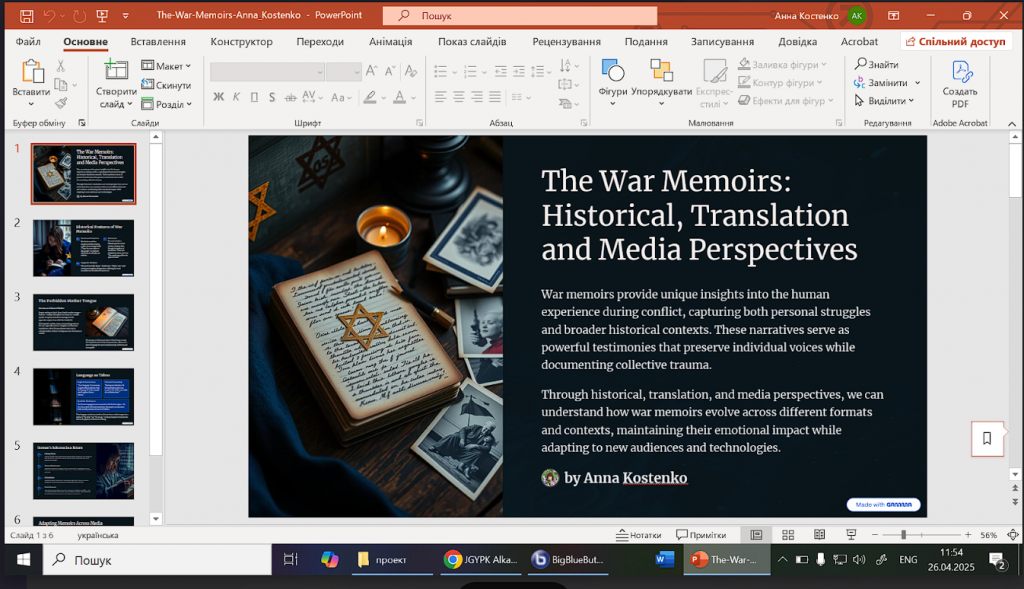Click the Спільний доступ share button

coord(955,42)
